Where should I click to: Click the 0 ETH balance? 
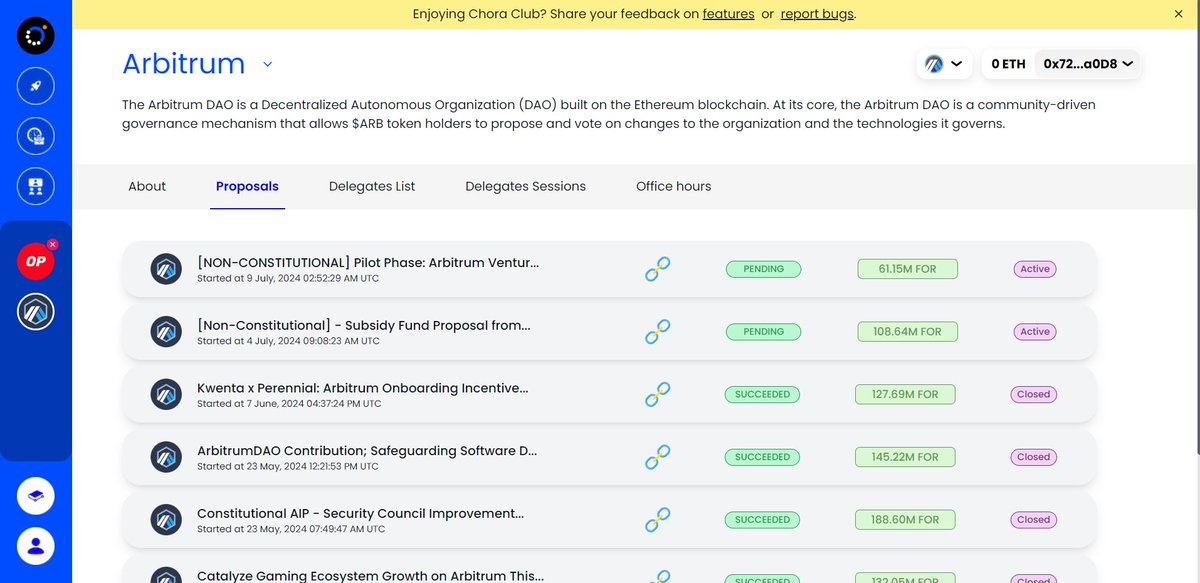click(1008, 64)
